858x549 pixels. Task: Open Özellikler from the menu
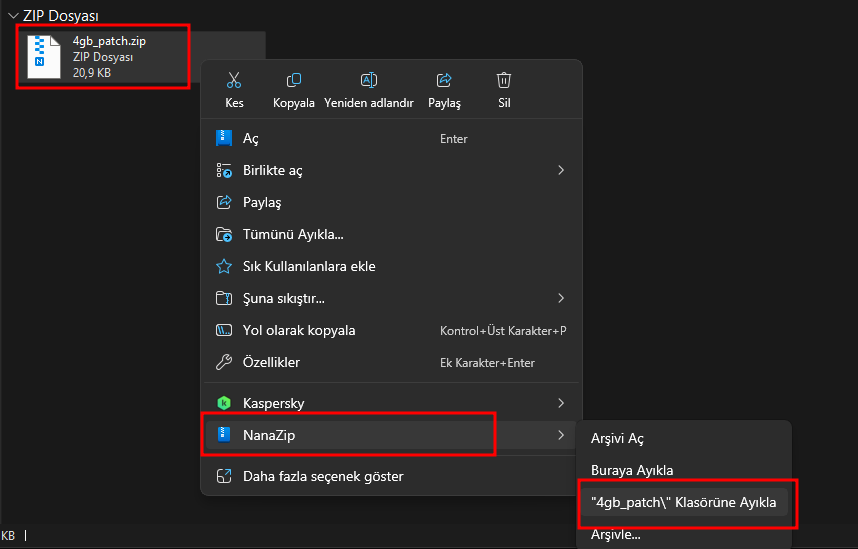(391, 362)
